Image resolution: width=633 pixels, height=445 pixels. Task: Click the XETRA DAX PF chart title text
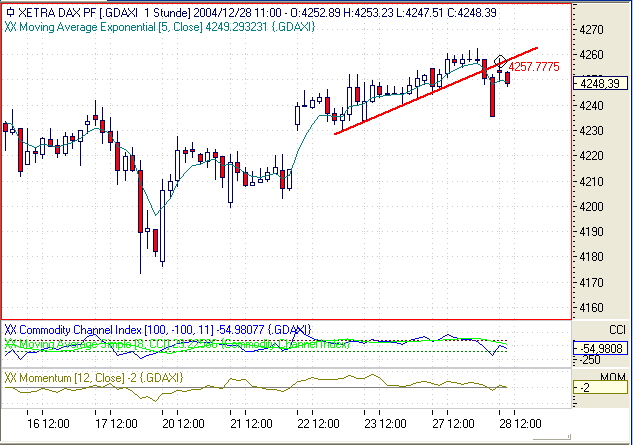[258, 13]
